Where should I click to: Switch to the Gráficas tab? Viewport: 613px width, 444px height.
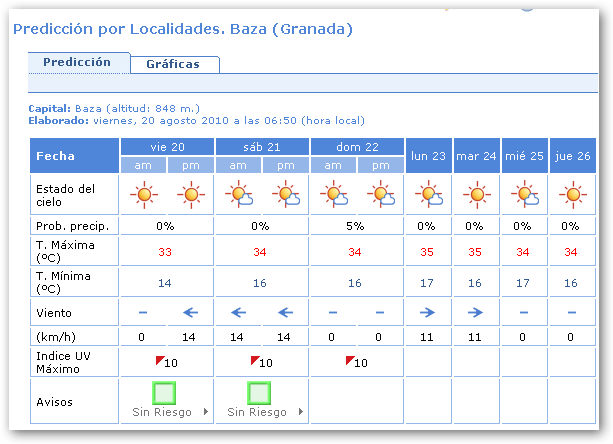point(173,64)
